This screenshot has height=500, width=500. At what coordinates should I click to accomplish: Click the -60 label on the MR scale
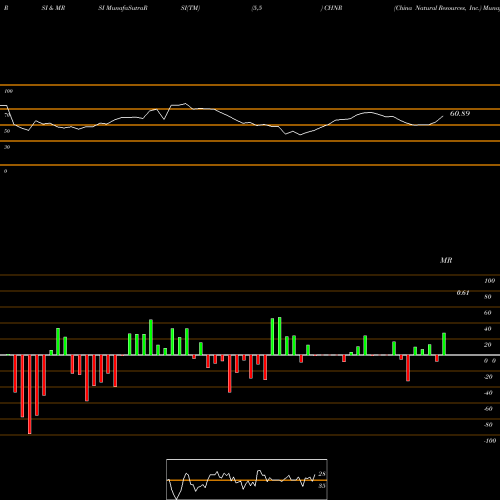click(x=488, y=409)
